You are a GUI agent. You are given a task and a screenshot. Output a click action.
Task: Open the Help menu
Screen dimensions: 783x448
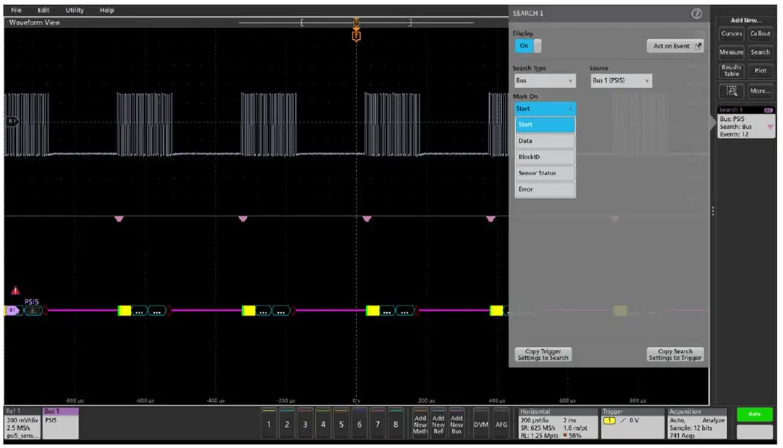pos(106,10)
